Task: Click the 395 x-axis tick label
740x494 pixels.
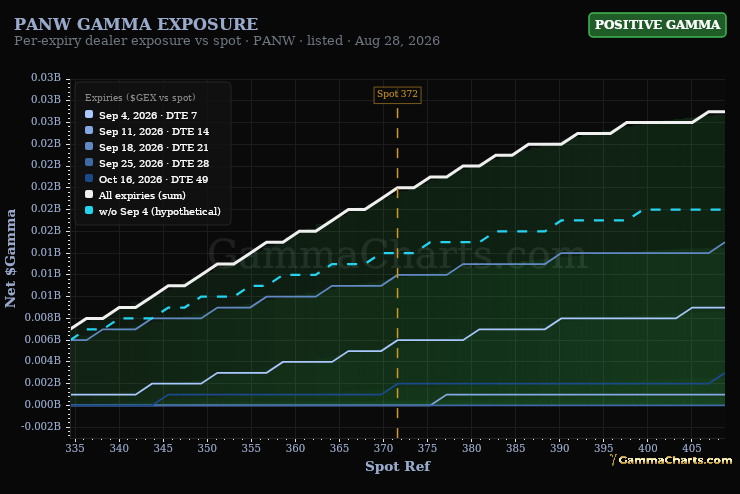Action: pos(604,448)
